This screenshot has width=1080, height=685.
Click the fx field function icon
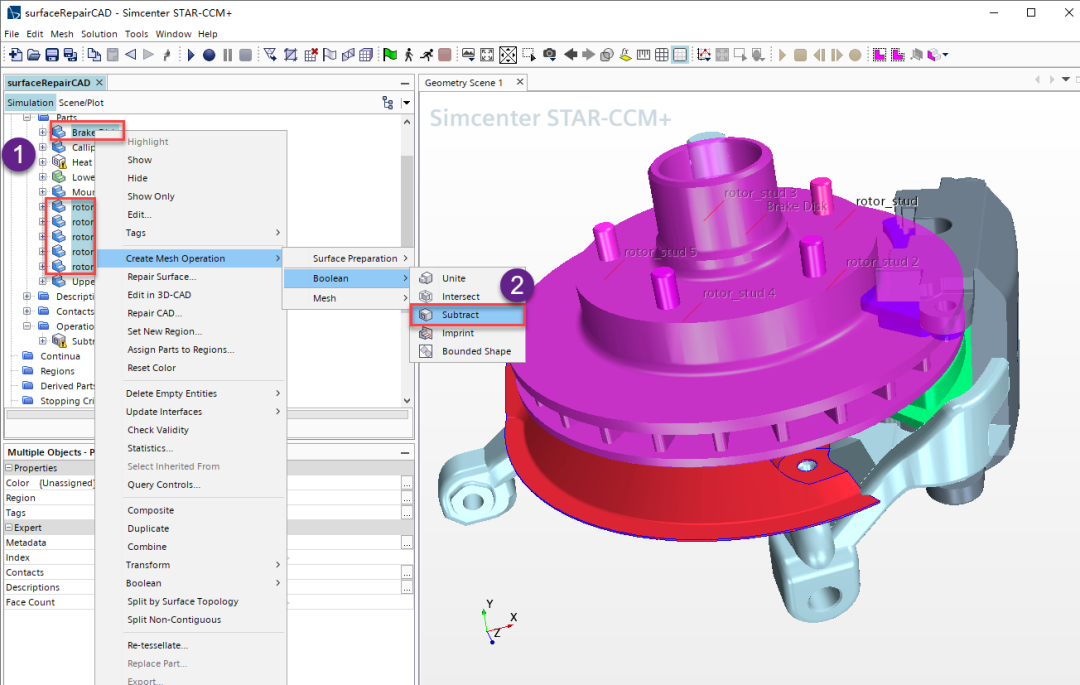[625, 55]
